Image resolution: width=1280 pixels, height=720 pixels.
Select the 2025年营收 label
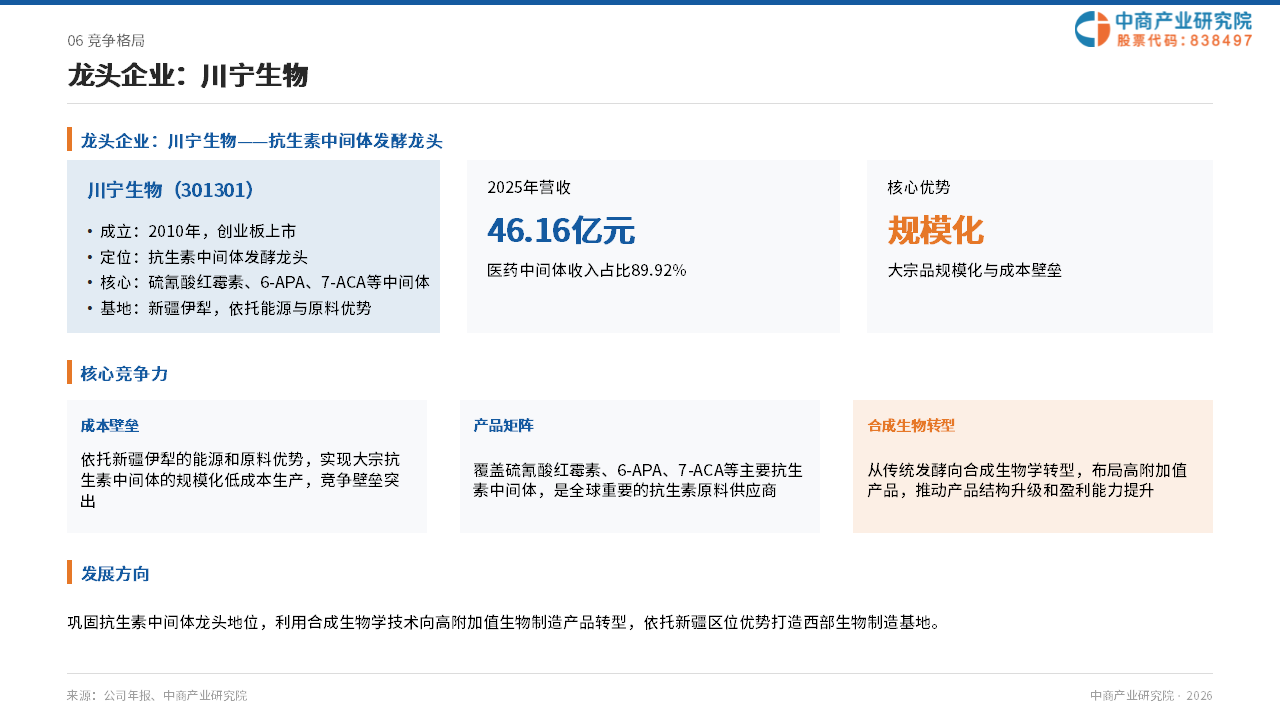click(x=529, y=188)
